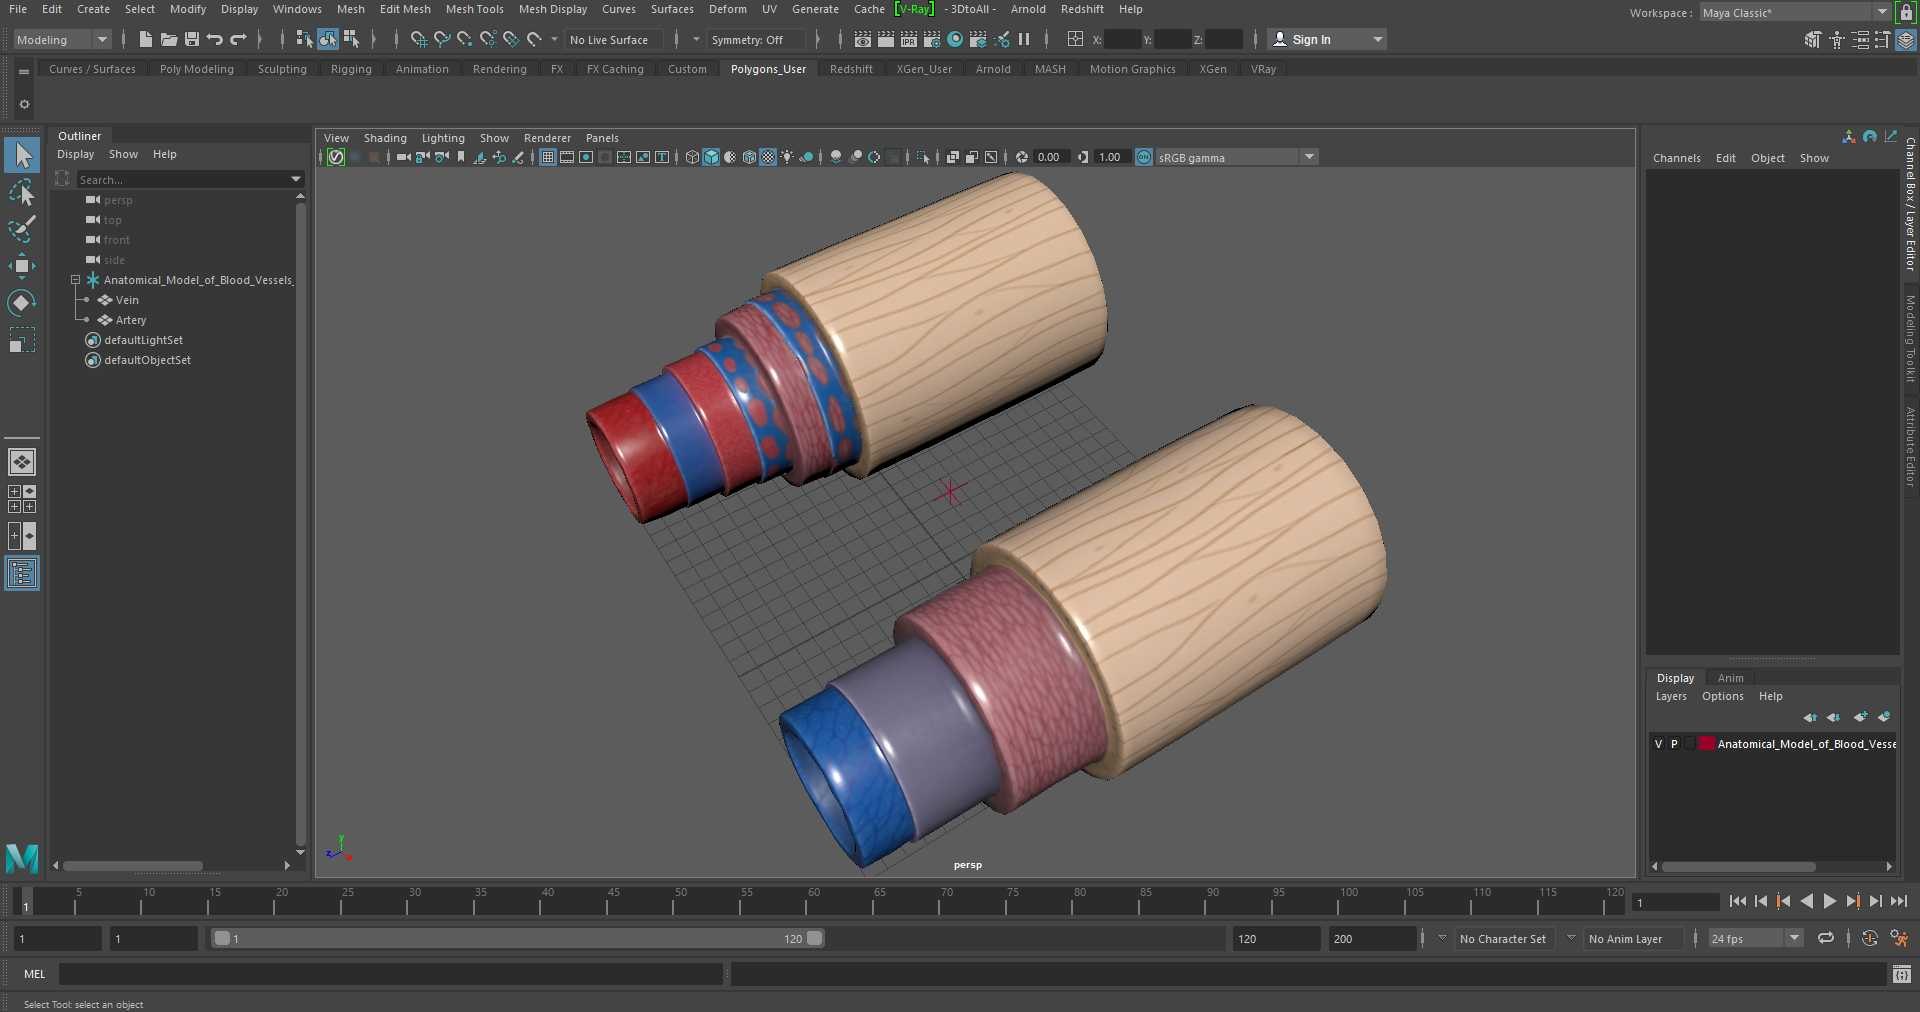The height and width of the screenshot is (1012, 1920).
Task: Open a scene with the folder icon
Action: point(169,40)
